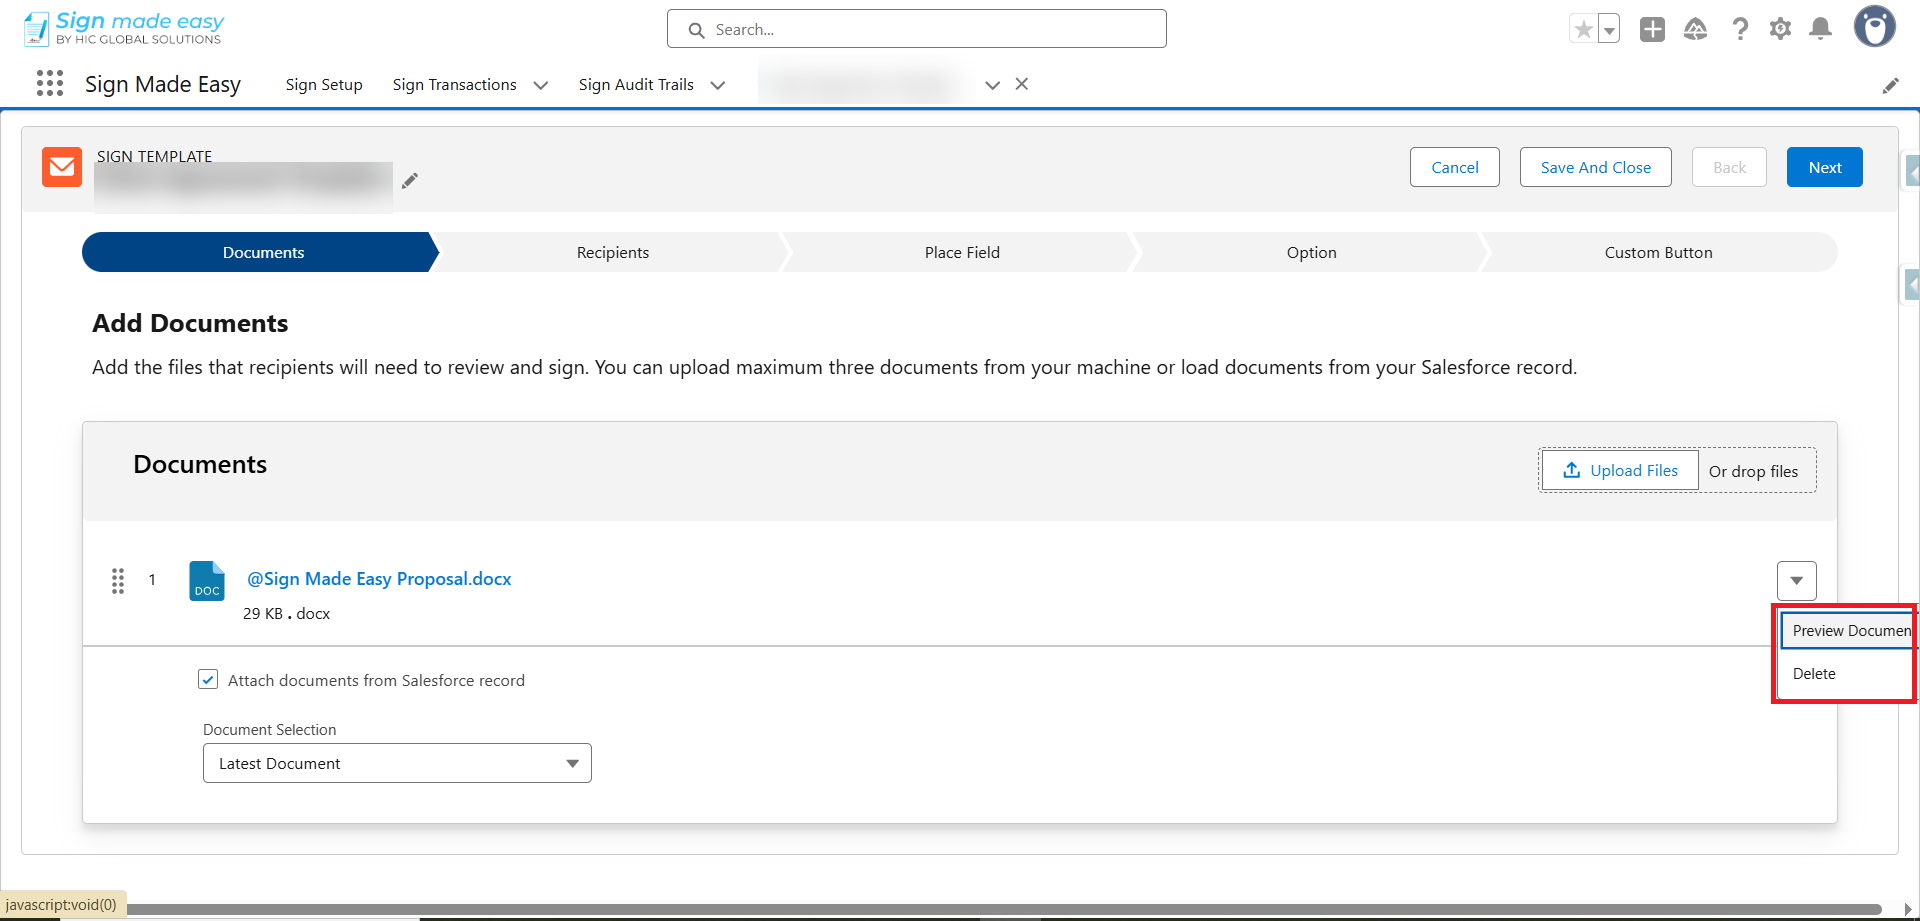Toggle Attach documents from Salesforce record
The image size is (1920, 921).
tap(208, 680)
